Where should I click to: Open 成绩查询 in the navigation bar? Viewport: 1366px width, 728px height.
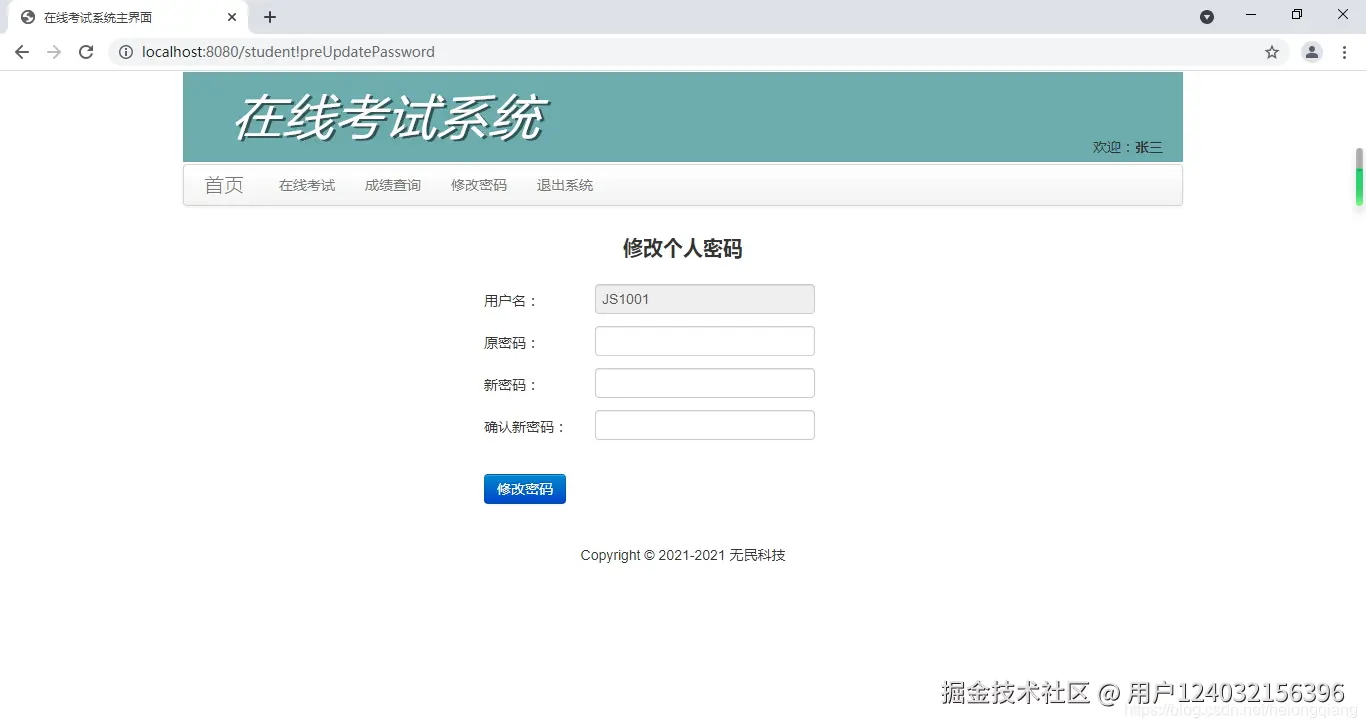[x=393, y=185]
